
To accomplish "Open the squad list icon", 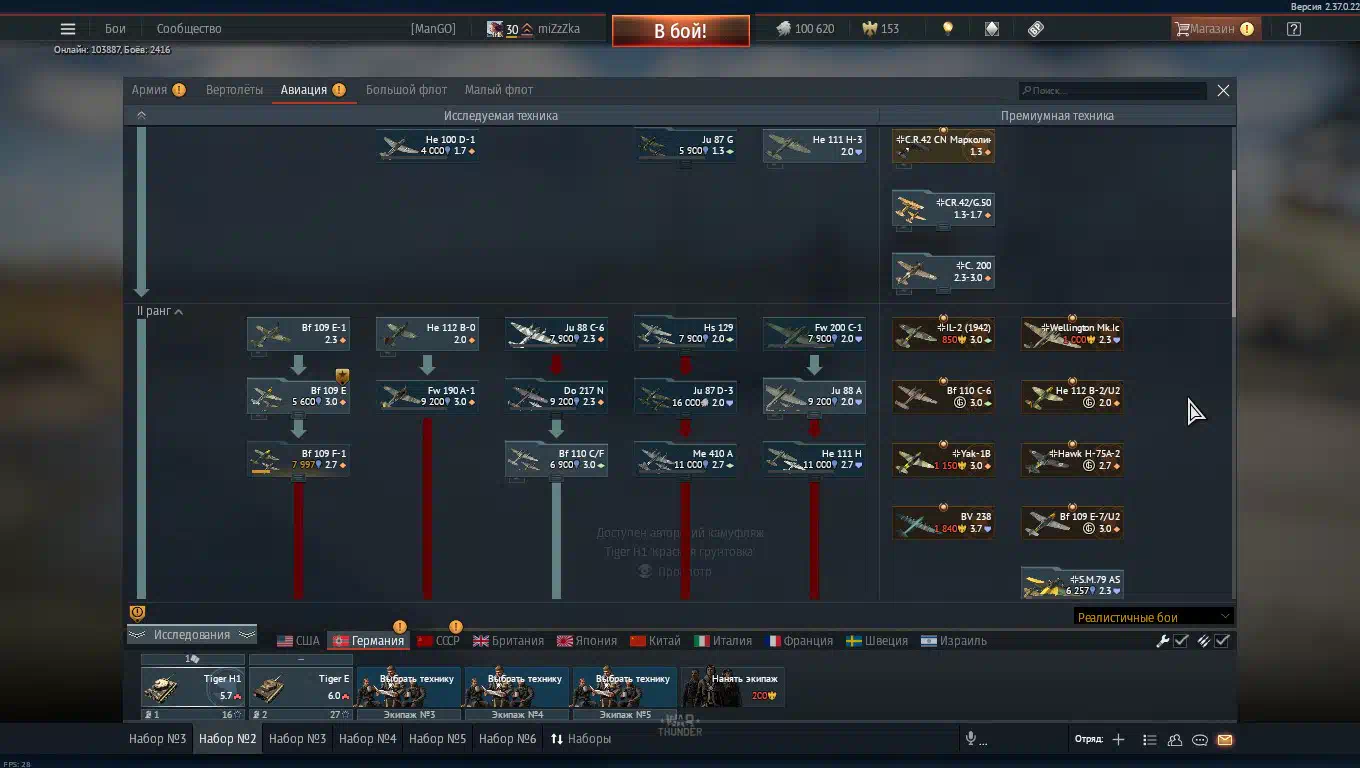I will (x=1150, y=740).
